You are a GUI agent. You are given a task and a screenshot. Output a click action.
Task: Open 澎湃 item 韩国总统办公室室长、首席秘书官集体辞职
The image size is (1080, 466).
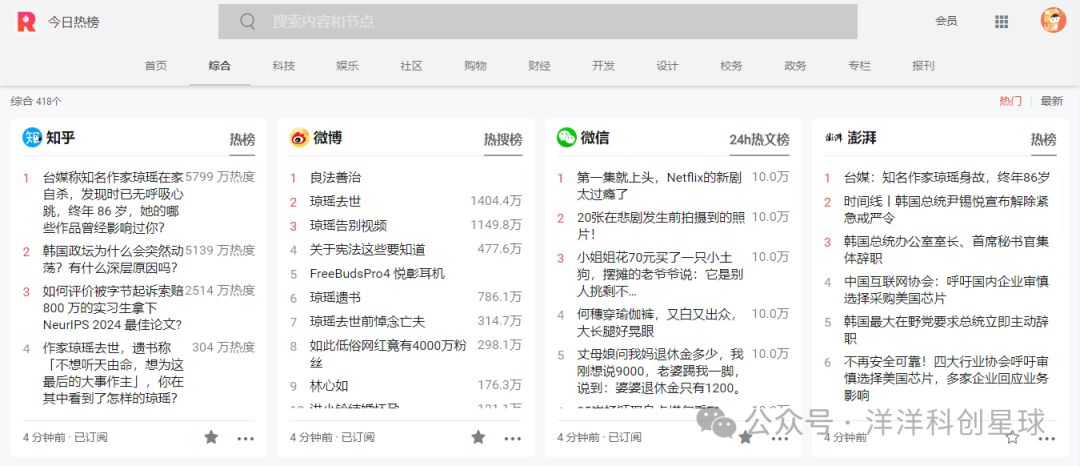tap(947, 250)
